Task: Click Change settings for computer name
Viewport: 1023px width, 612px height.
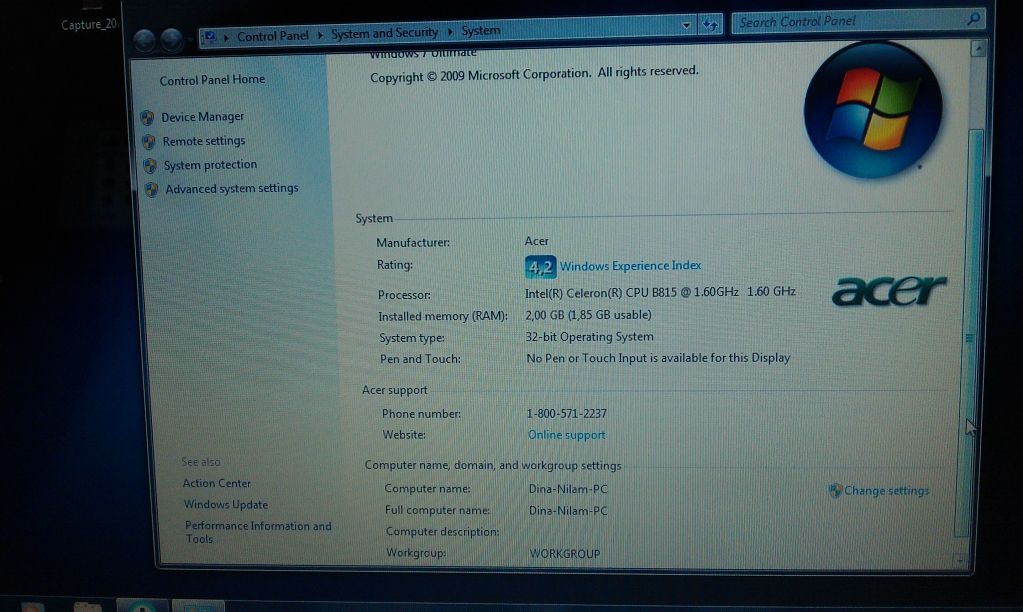Action: 886,491
